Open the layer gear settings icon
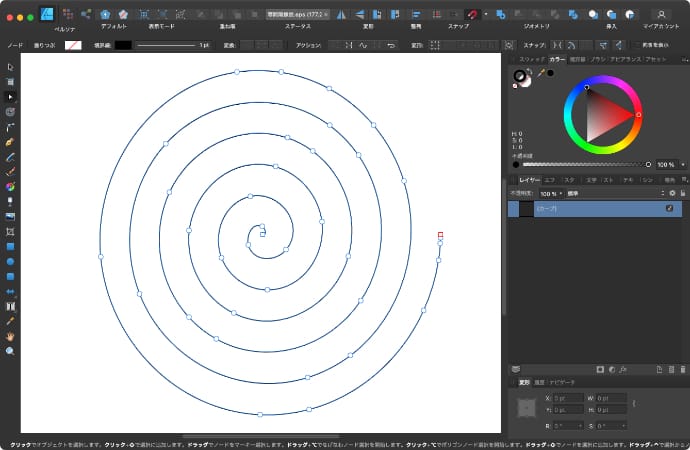Viewport: 690px width, 450px height. pos(672,193)
